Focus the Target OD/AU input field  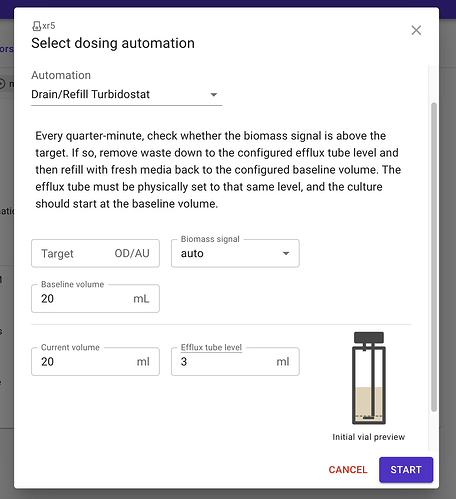point(95,253)
